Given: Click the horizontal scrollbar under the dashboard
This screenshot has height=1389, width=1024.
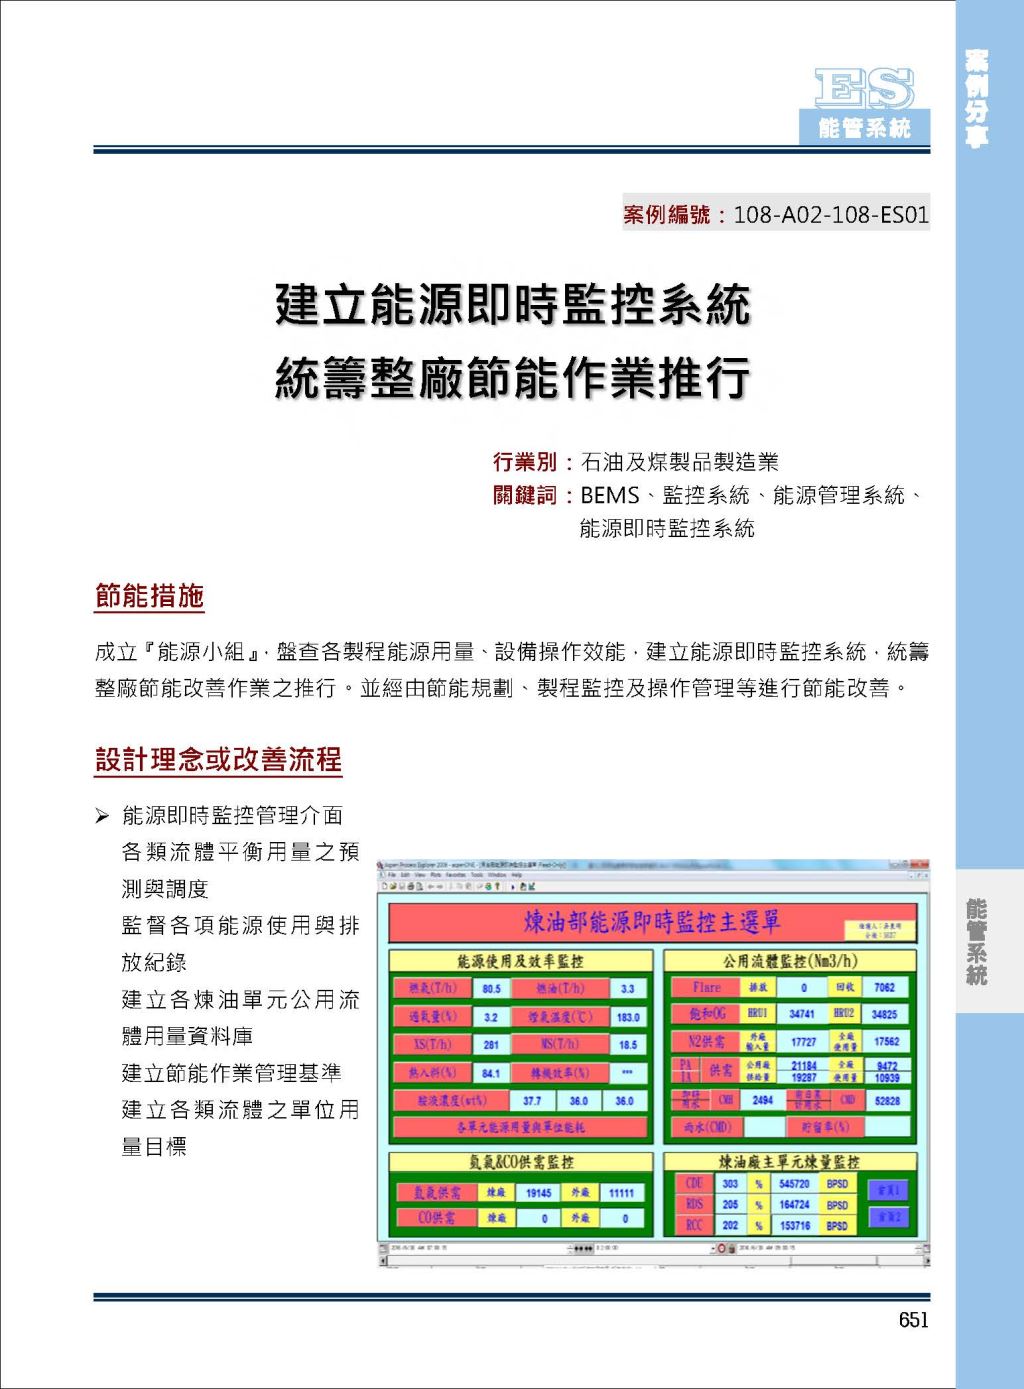Looking at the screenshot, I should point(652,1261).
